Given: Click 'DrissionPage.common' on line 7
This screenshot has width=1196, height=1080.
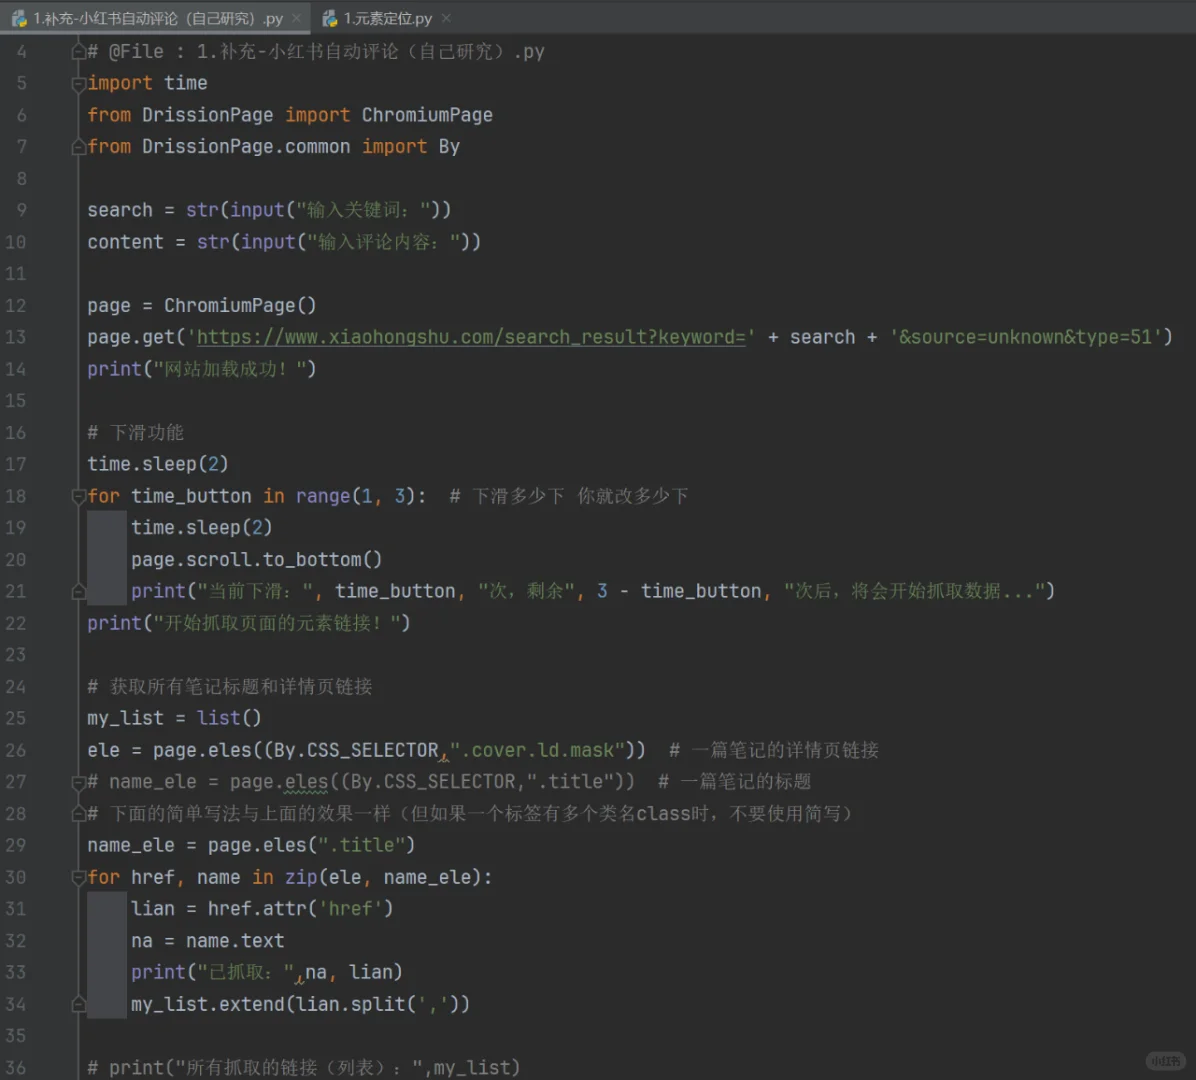Looking at the screenshot, I should coord(246,146).
